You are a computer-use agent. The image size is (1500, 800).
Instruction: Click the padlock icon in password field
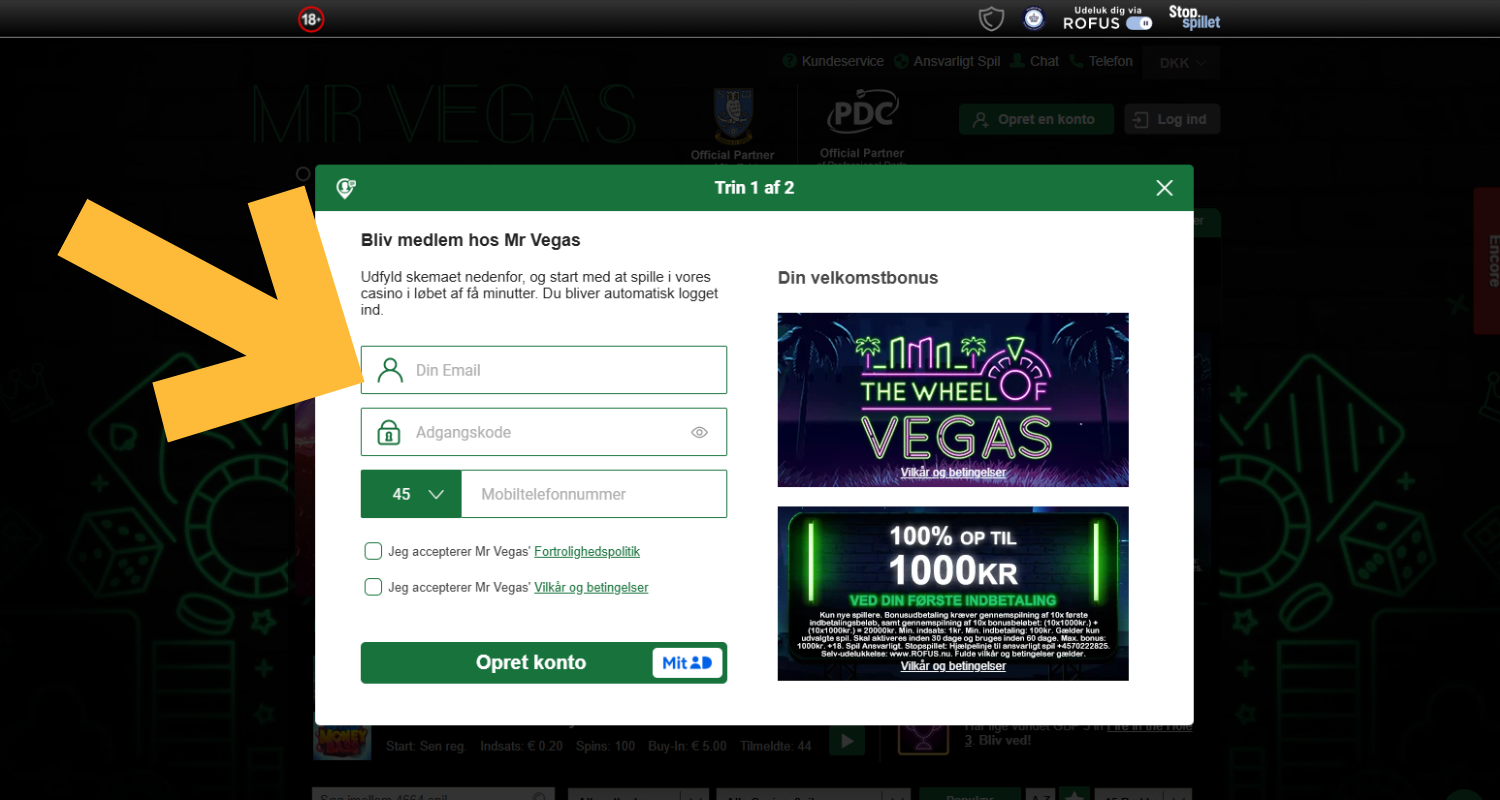388,432
